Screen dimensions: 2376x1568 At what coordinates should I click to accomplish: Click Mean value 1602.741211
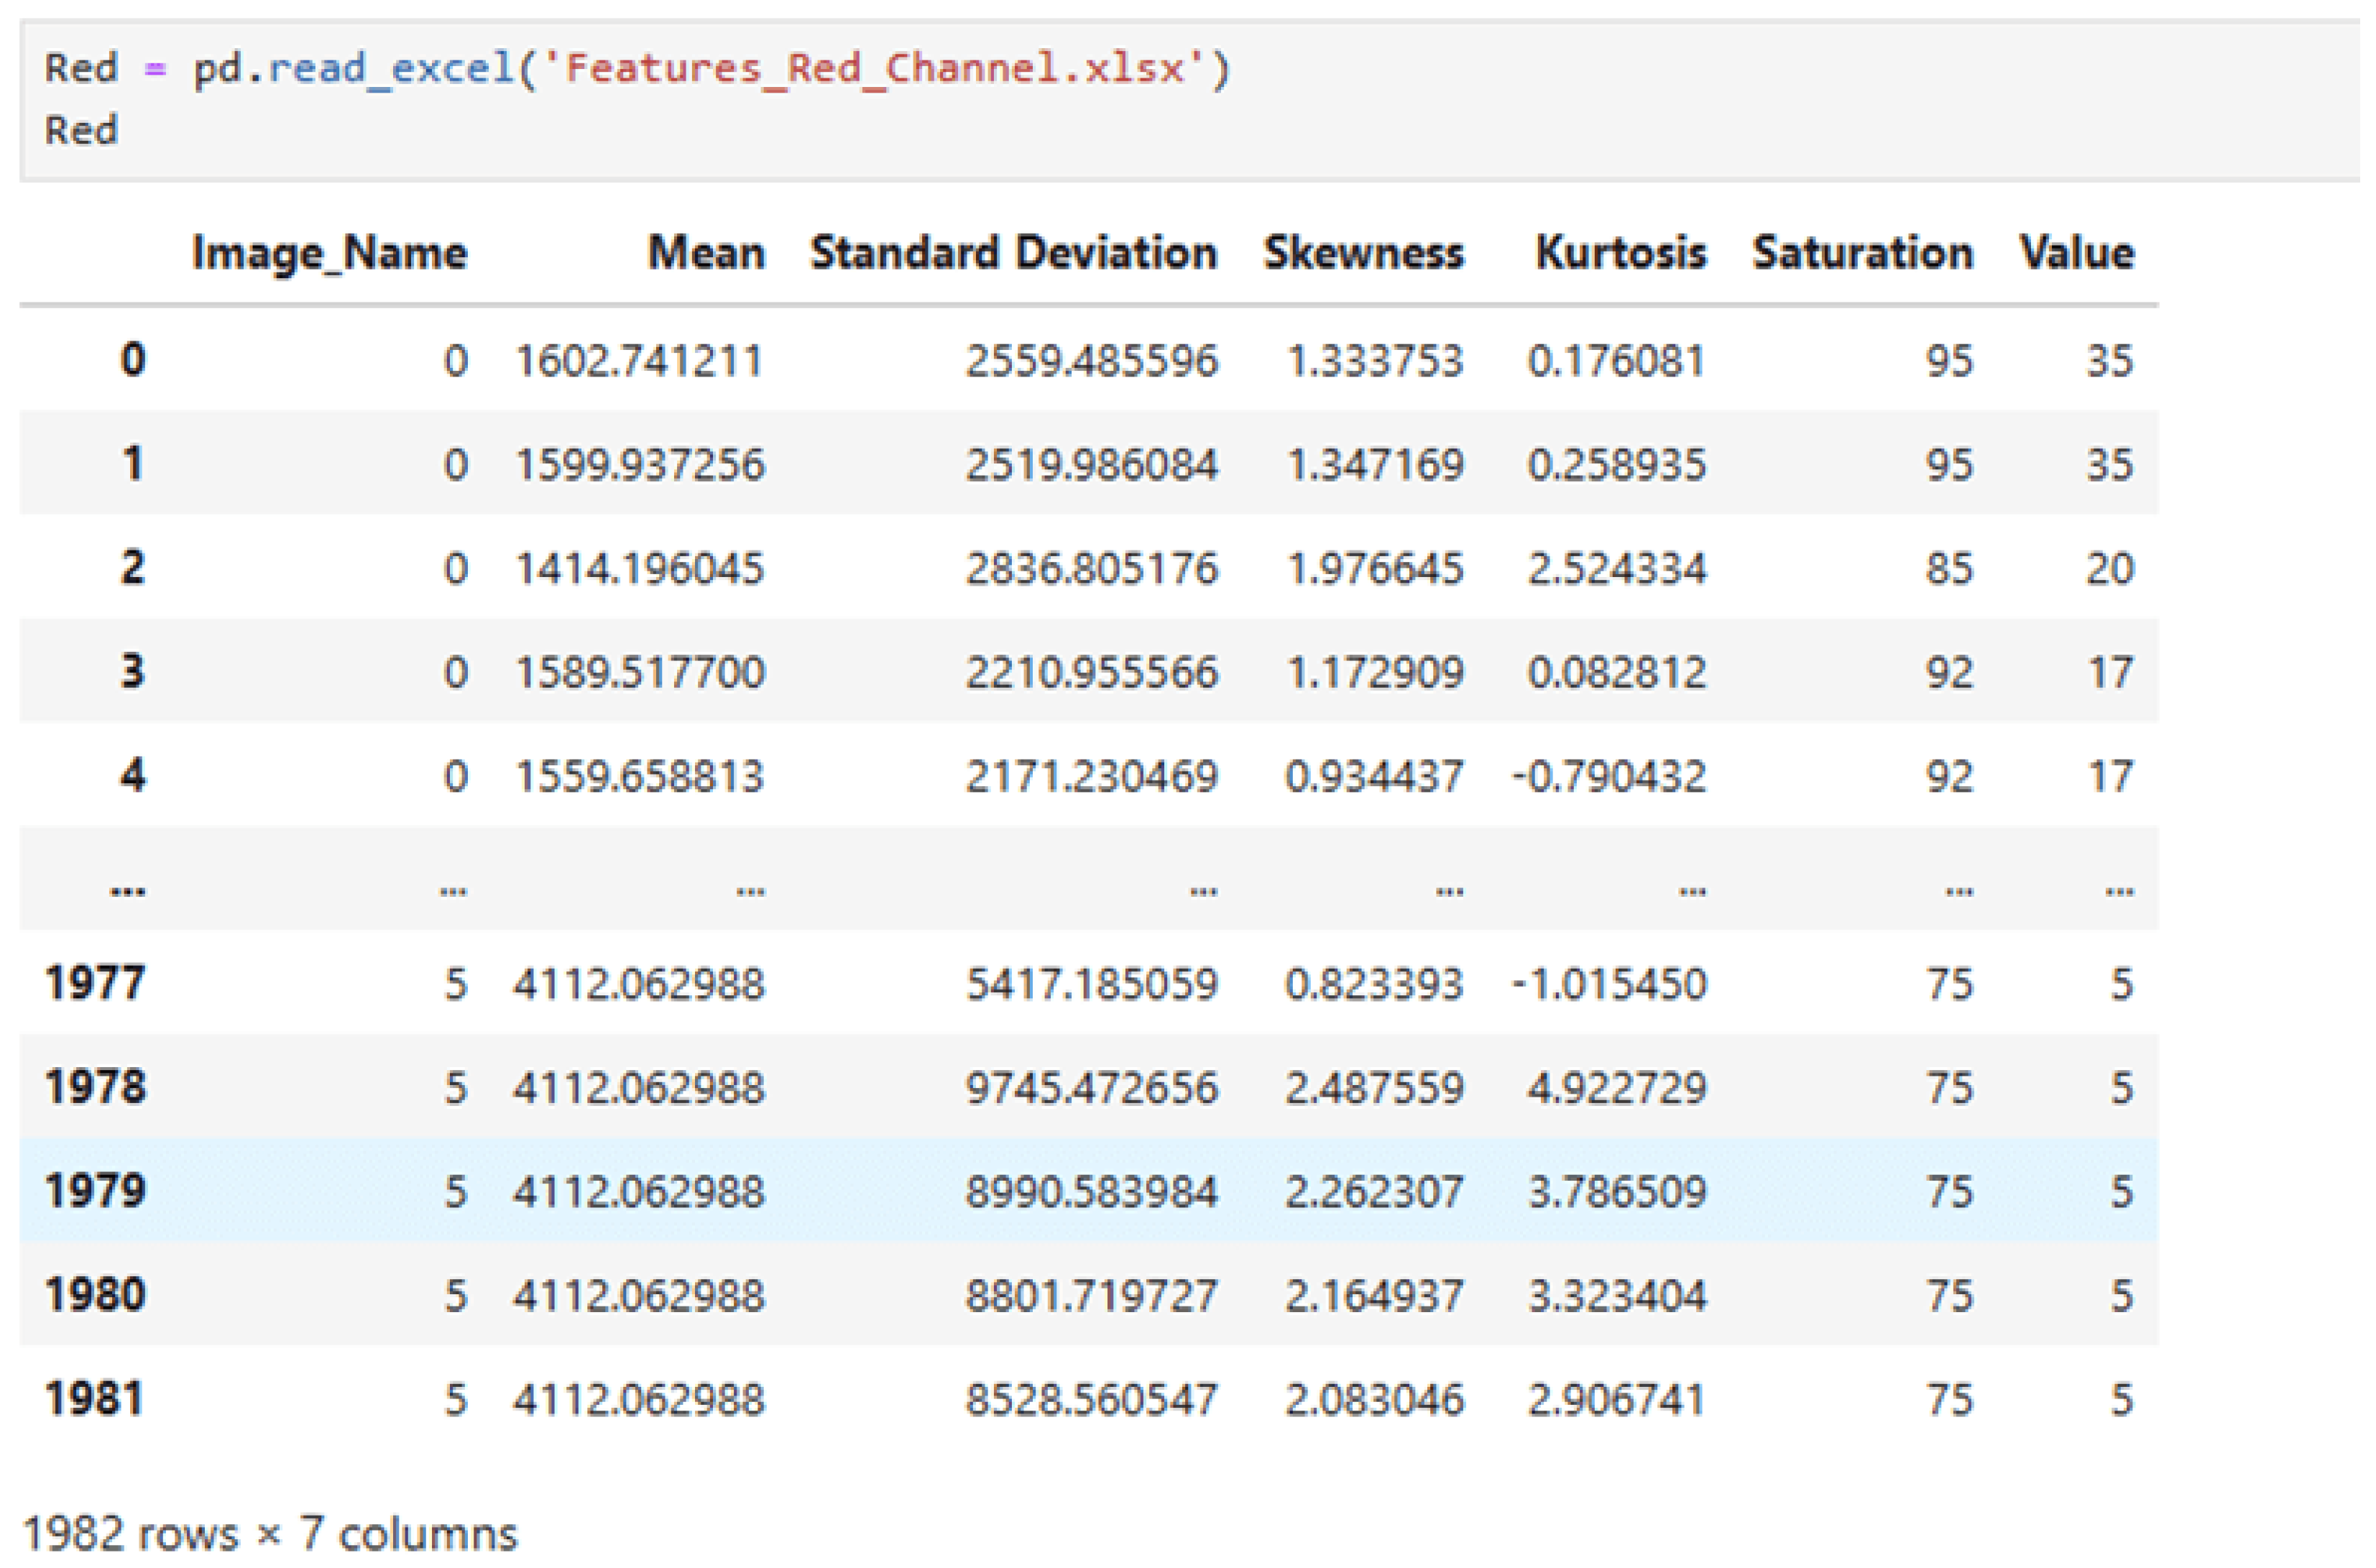(639, 361)
